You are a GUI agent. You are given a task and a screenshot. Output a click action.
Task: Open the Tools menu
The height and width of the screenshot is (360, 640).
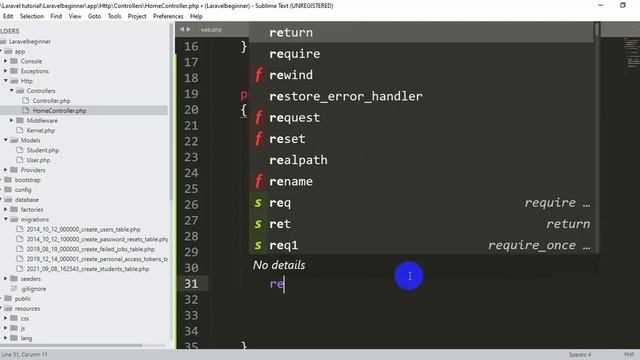click(114, 16)
